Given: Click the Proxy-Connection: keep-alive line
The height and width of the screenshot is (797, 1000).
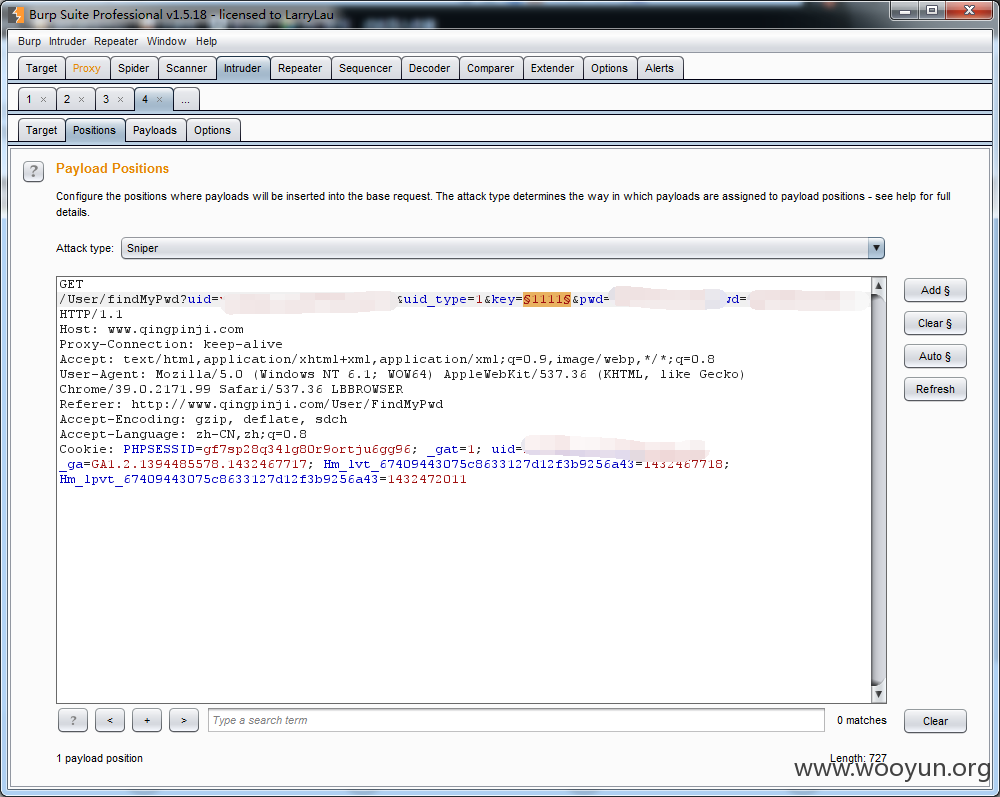Looking at the screenshot, I should 171,344.
